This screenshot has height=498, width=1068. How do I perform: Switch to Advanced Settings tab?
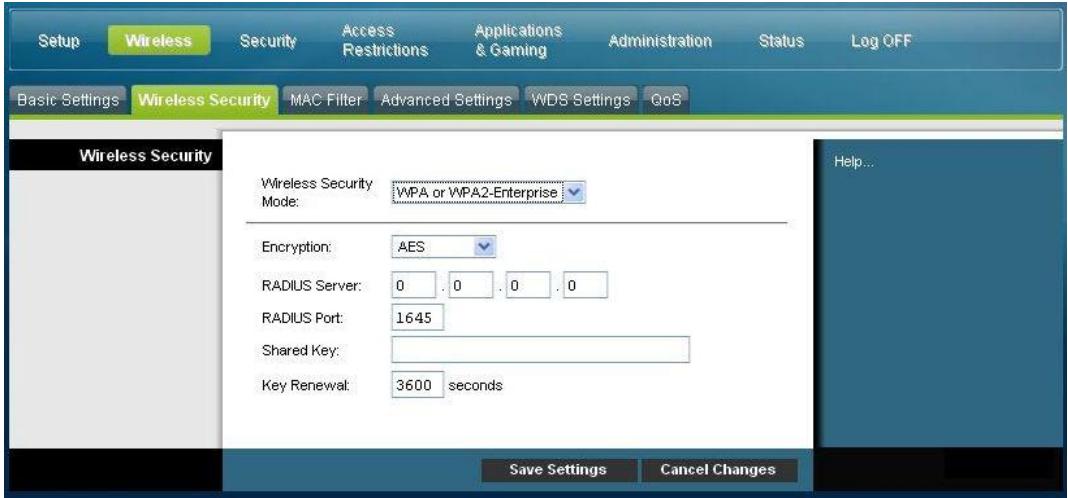click(x=448, y=100)
